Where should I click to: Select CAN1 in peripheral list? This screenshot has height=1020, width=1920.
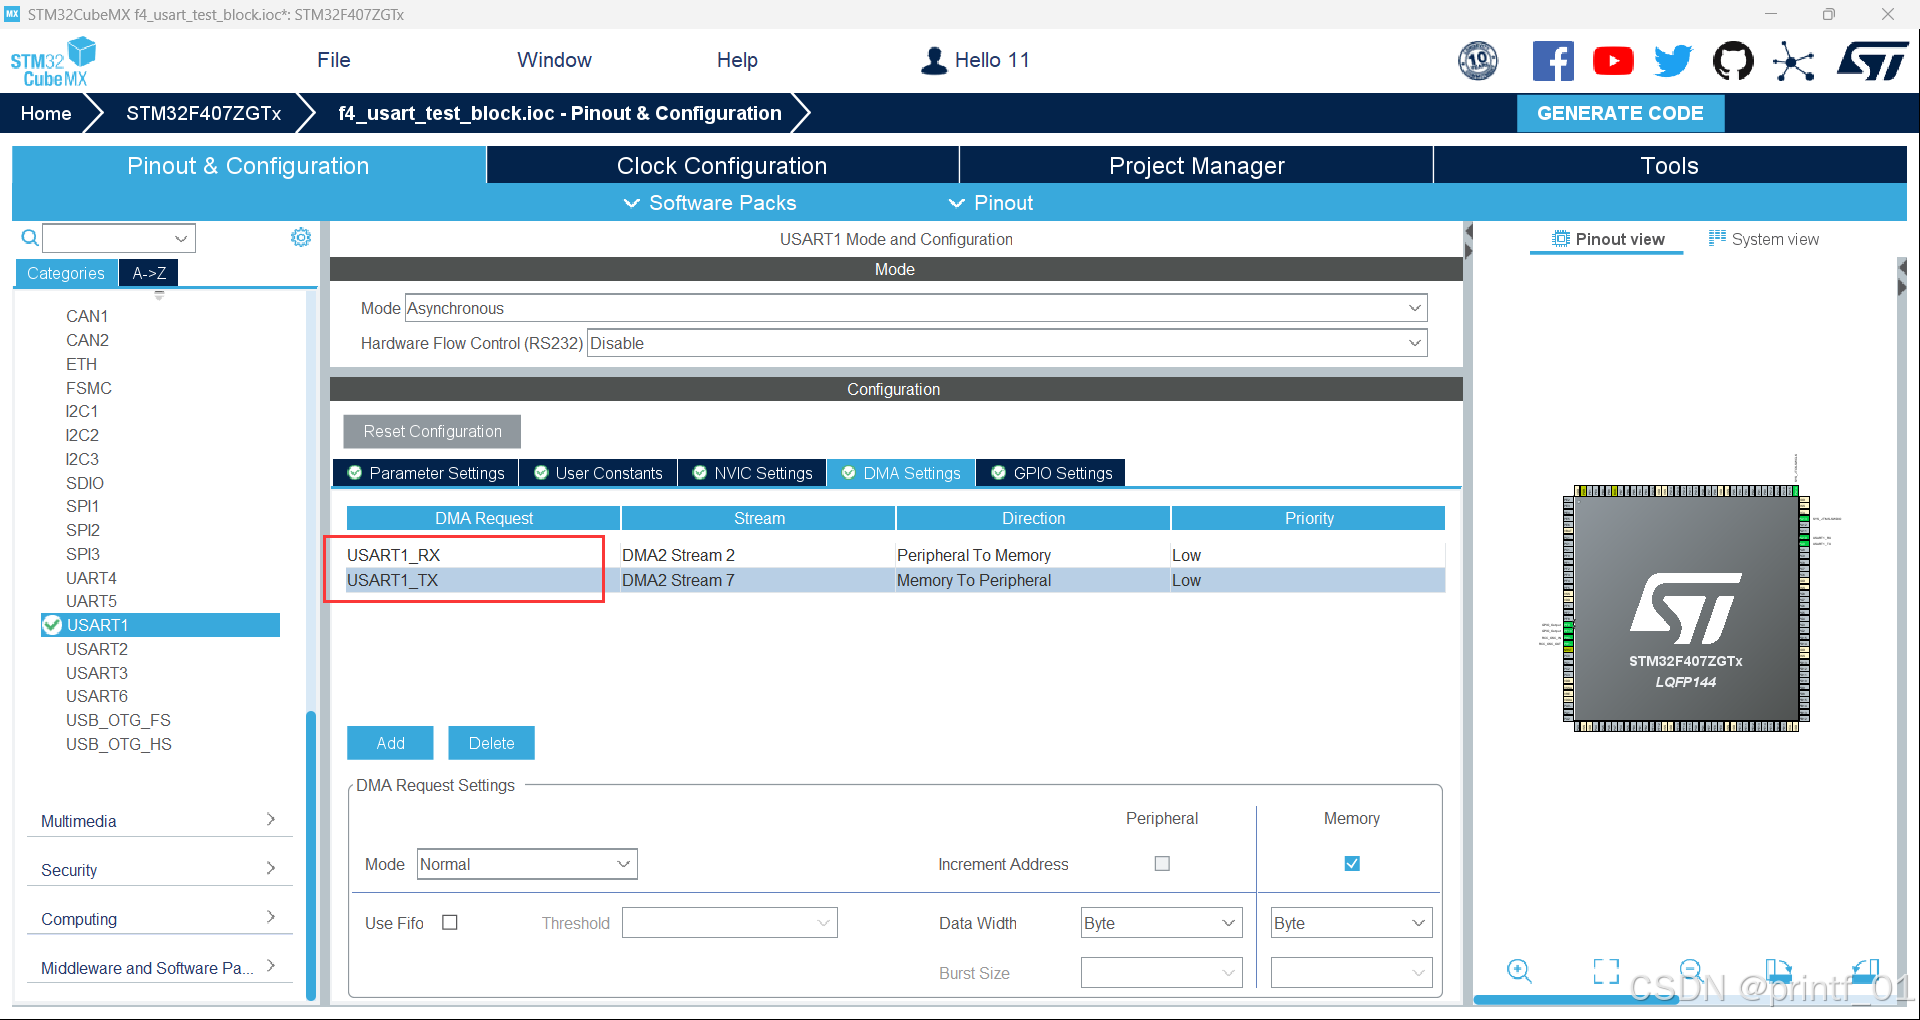pyautogui.click(x=87, y=316)
